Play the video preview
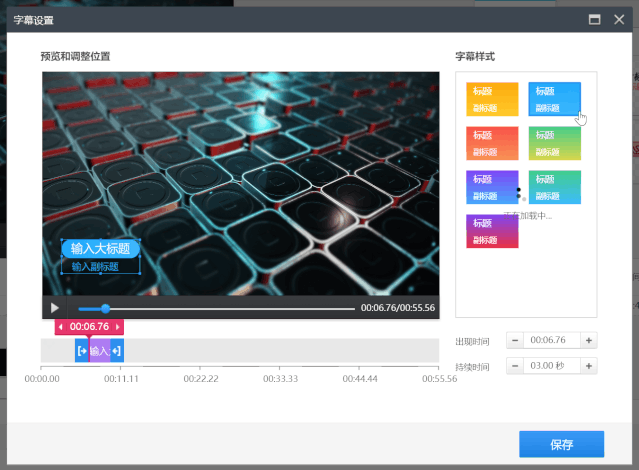The width and height of the screenshot is (639, 470). (x=55, y=308)
